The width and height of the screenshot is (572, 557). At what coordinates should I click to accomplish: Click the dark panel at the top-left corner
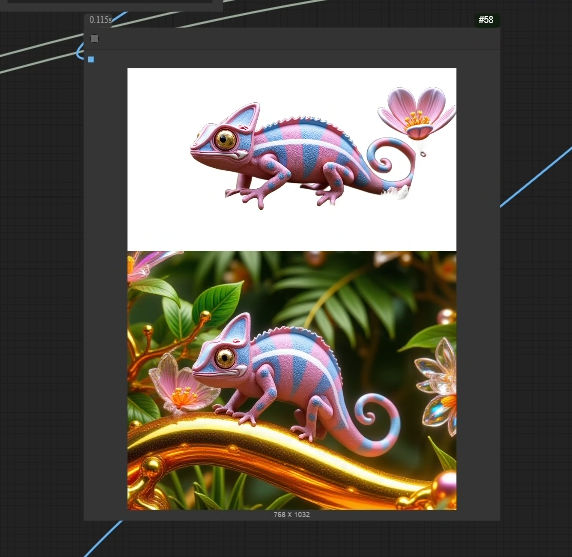111,5
